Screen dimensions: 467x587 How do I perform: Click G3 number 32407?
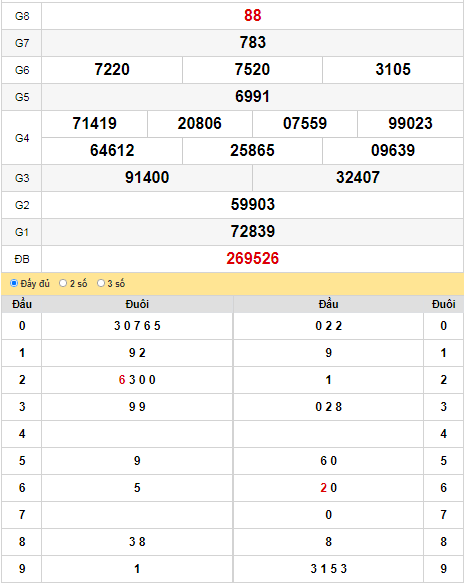358,177
